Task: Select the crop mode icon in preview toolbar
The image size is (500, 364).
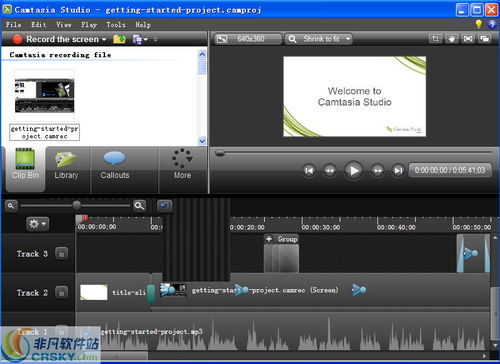Action: click(435, 39)
